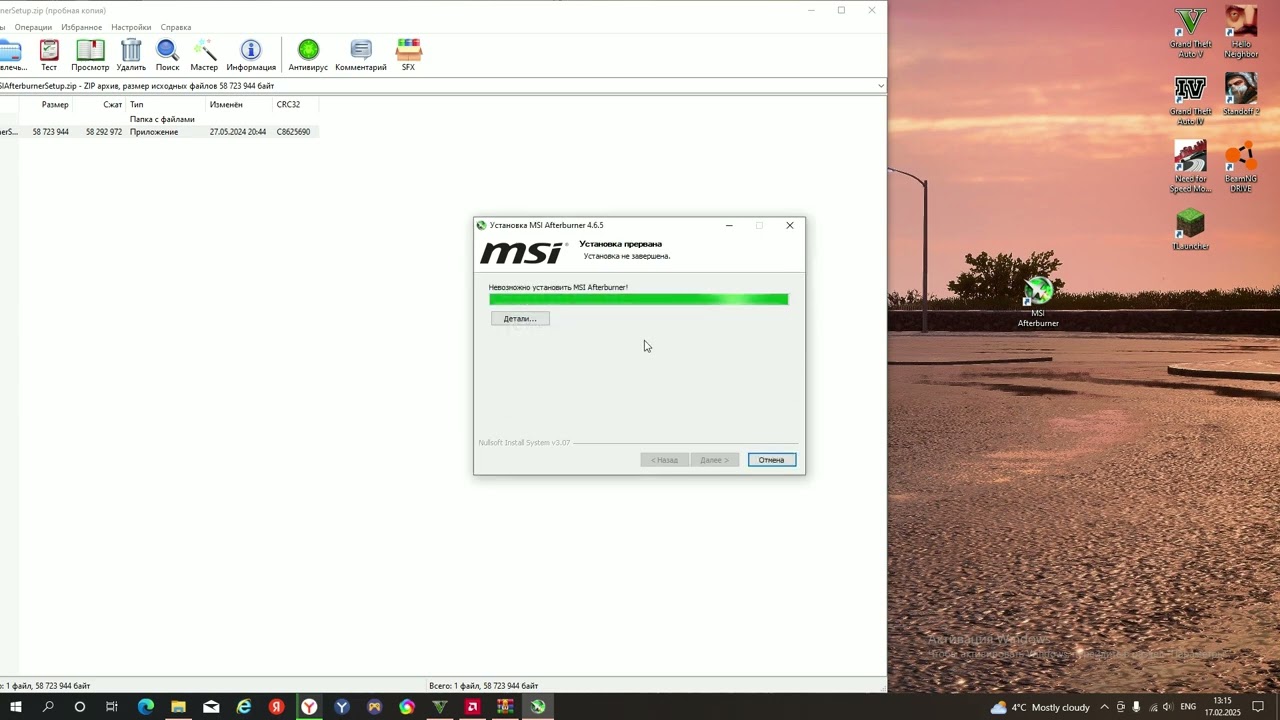Open Task View on the taskbar
The image size is (1280, 720).
click(112, 707)
